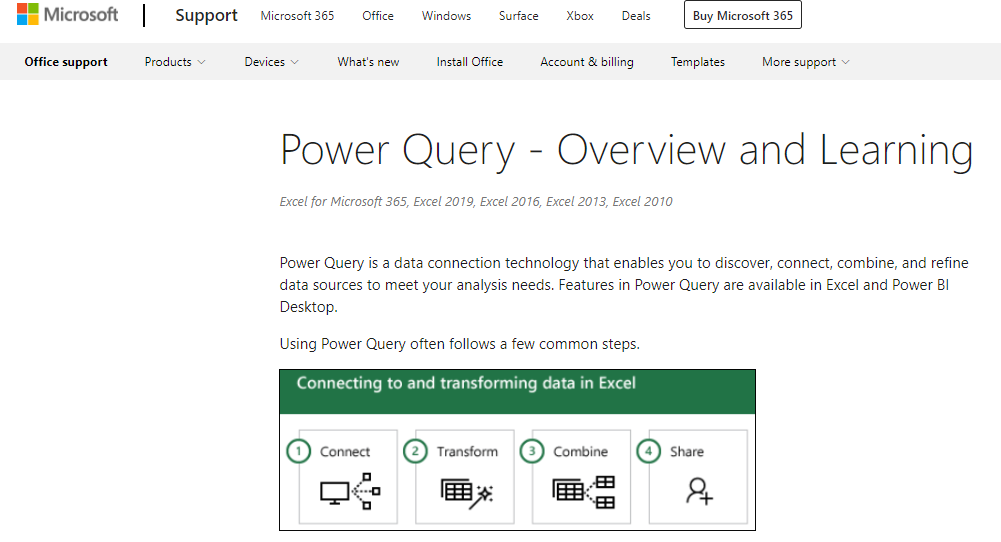Viewport: 1001px width, 542px height.
Task: Click the Microsoft logo
Action: (68, 15)
